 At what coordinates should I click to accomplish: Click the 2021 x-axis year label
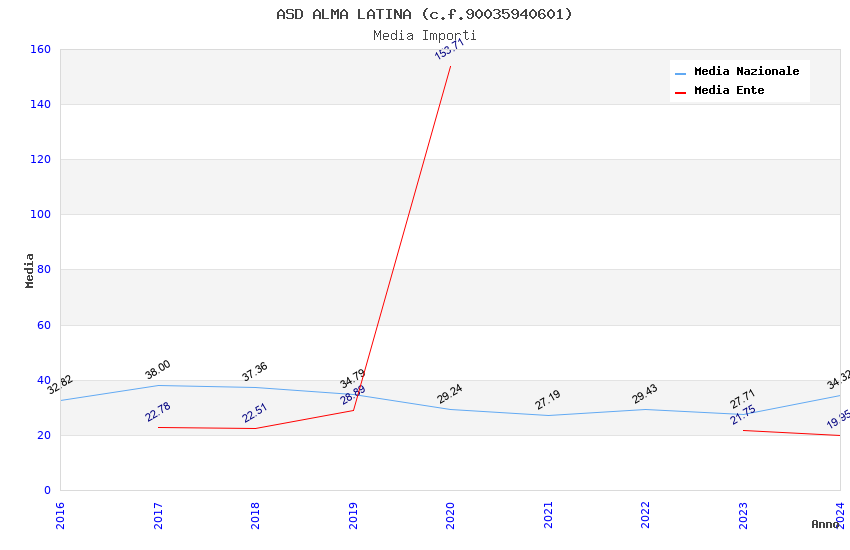point(548,515)
